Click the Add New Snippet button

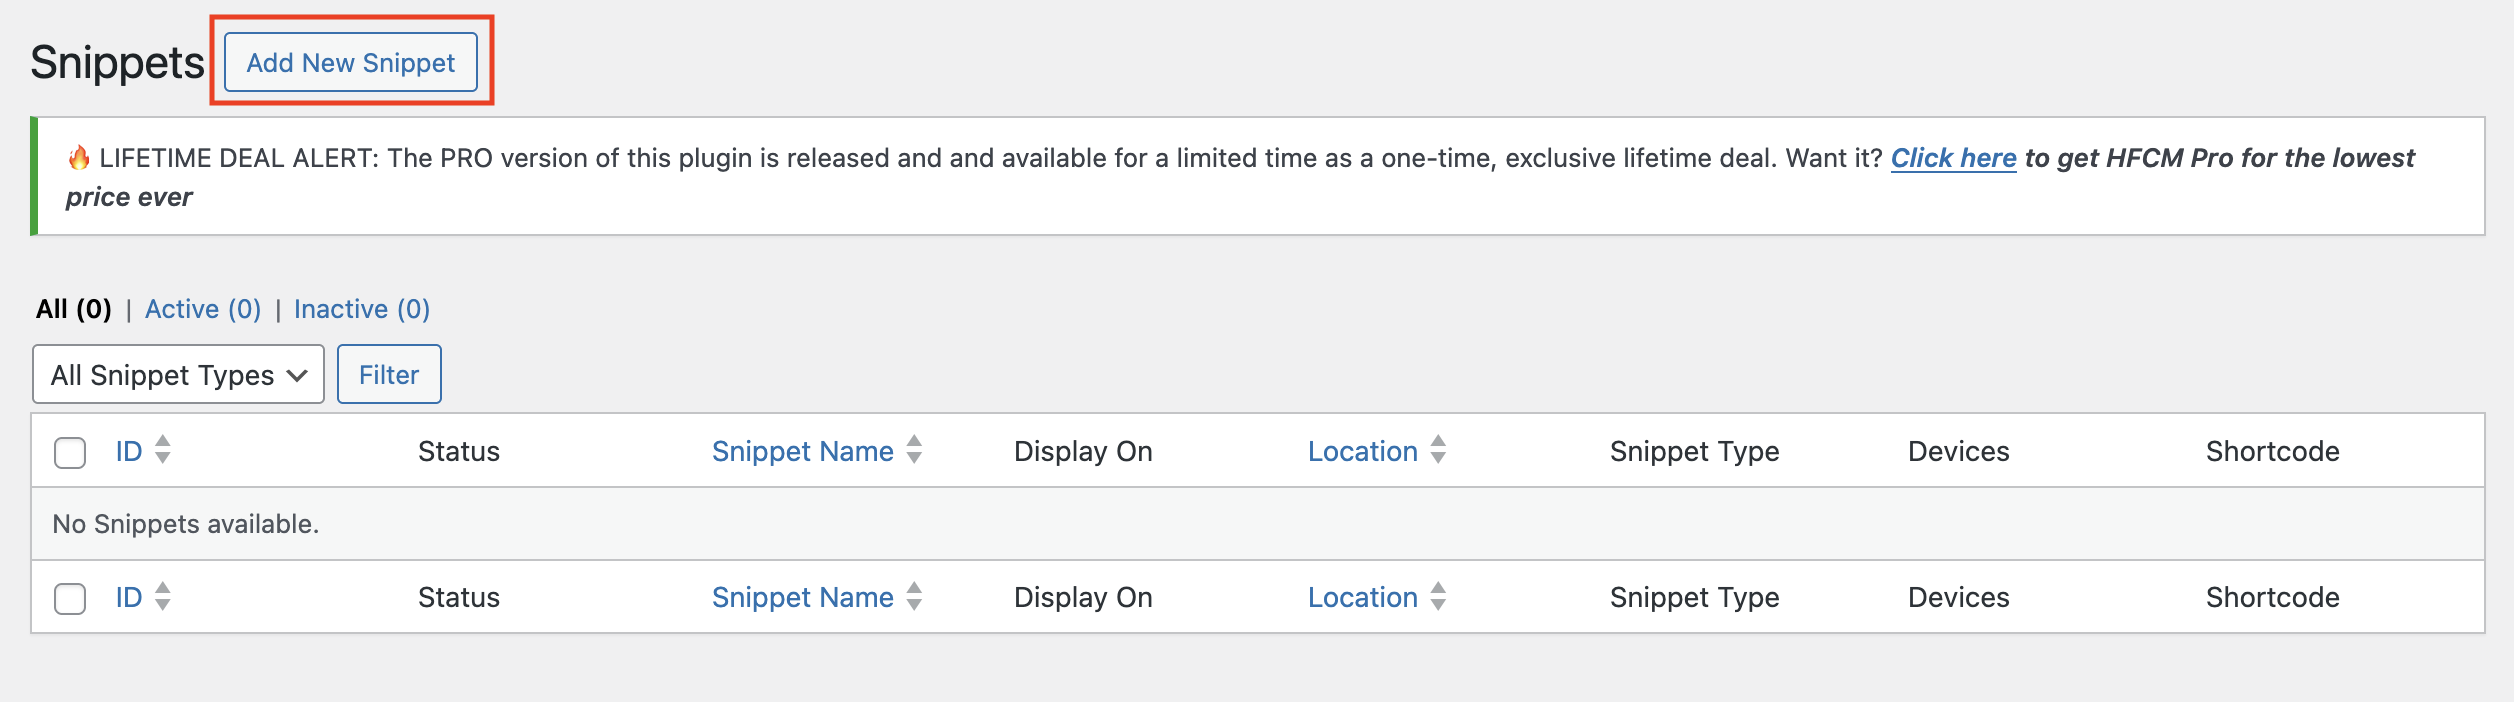click(x=350, y=63)
